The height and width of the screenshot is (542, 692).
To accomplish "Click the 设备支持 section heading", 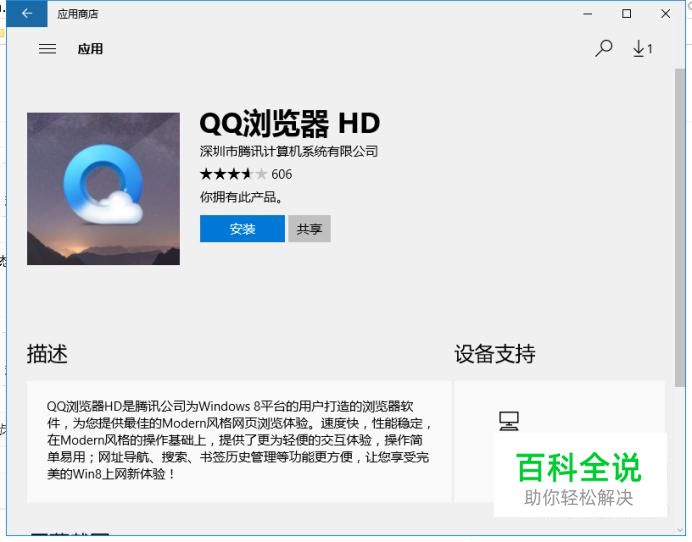I will (495, 354).
